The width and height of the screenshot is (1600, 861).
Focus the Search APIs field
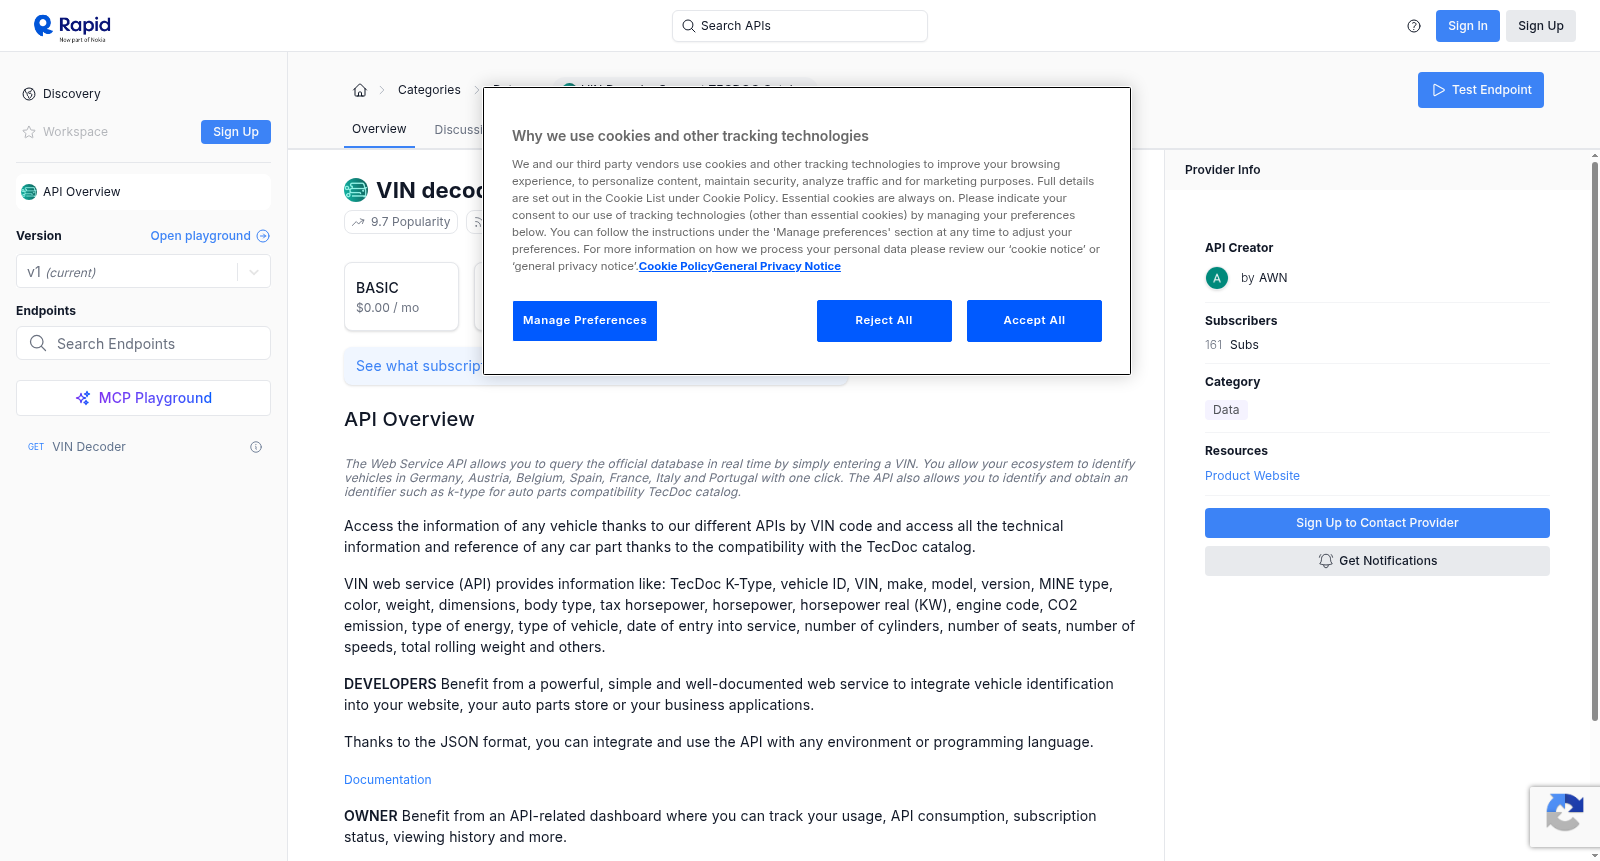800,26
